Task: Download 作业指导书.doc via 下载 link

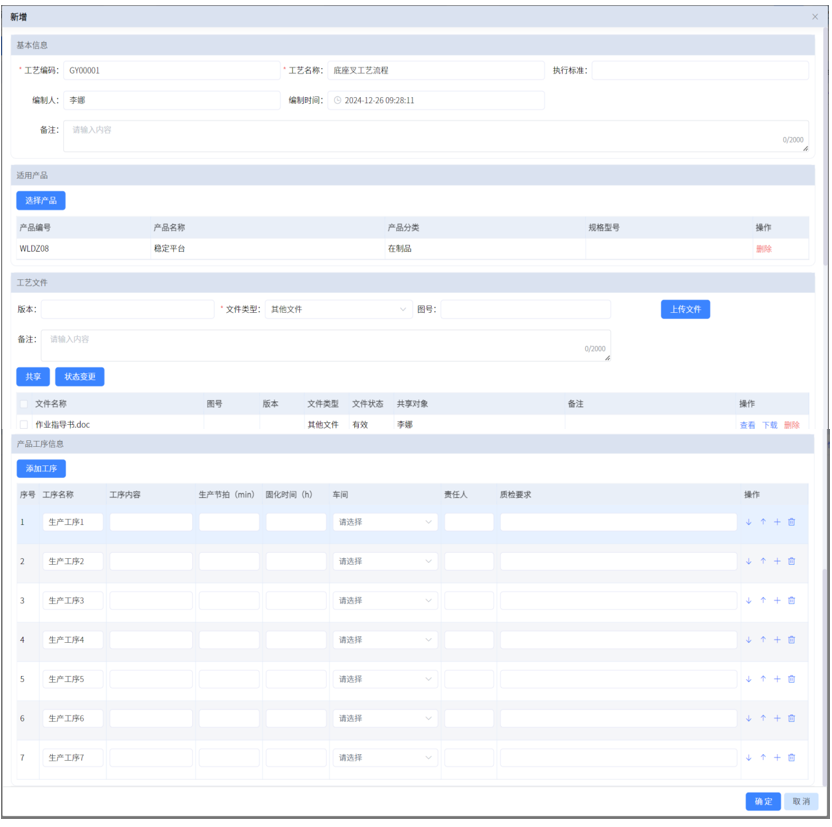Action: 769,425
